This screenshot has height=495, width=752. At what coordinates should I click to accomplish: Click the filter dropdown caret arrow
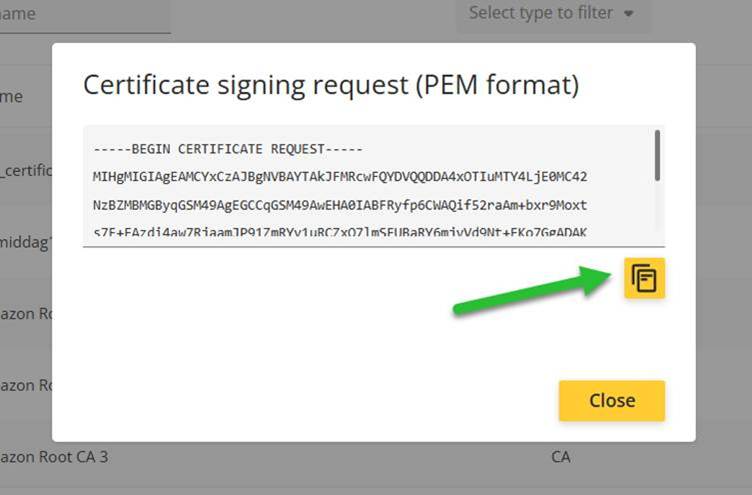(x=628, y=14)
